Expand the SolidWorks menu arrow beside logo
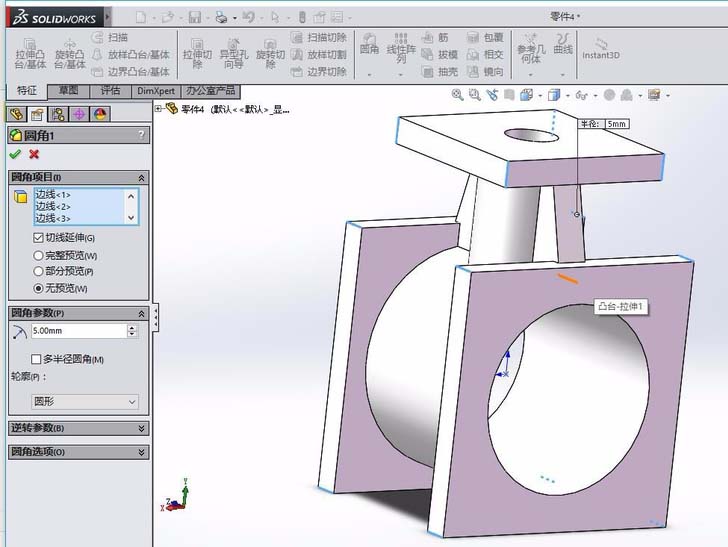 (108, 18)
